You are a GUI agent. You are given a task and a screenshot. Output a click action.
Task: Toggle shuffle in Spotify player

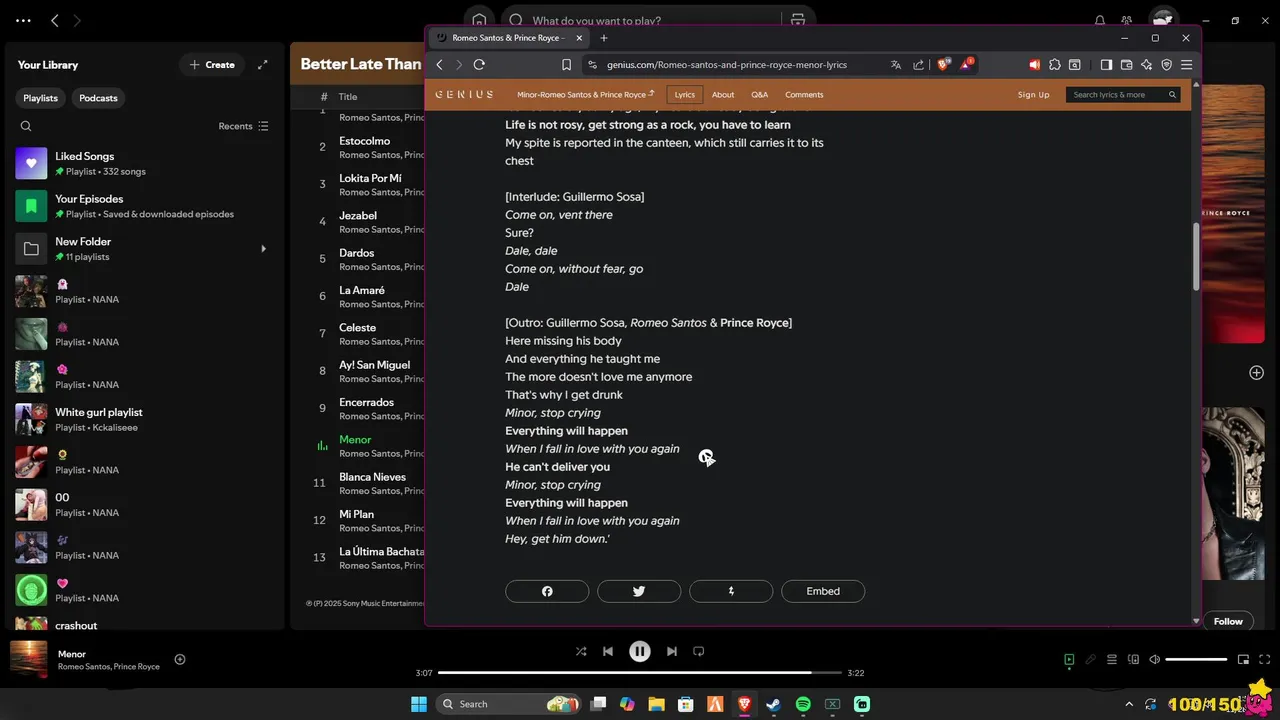tap(581, 651)
